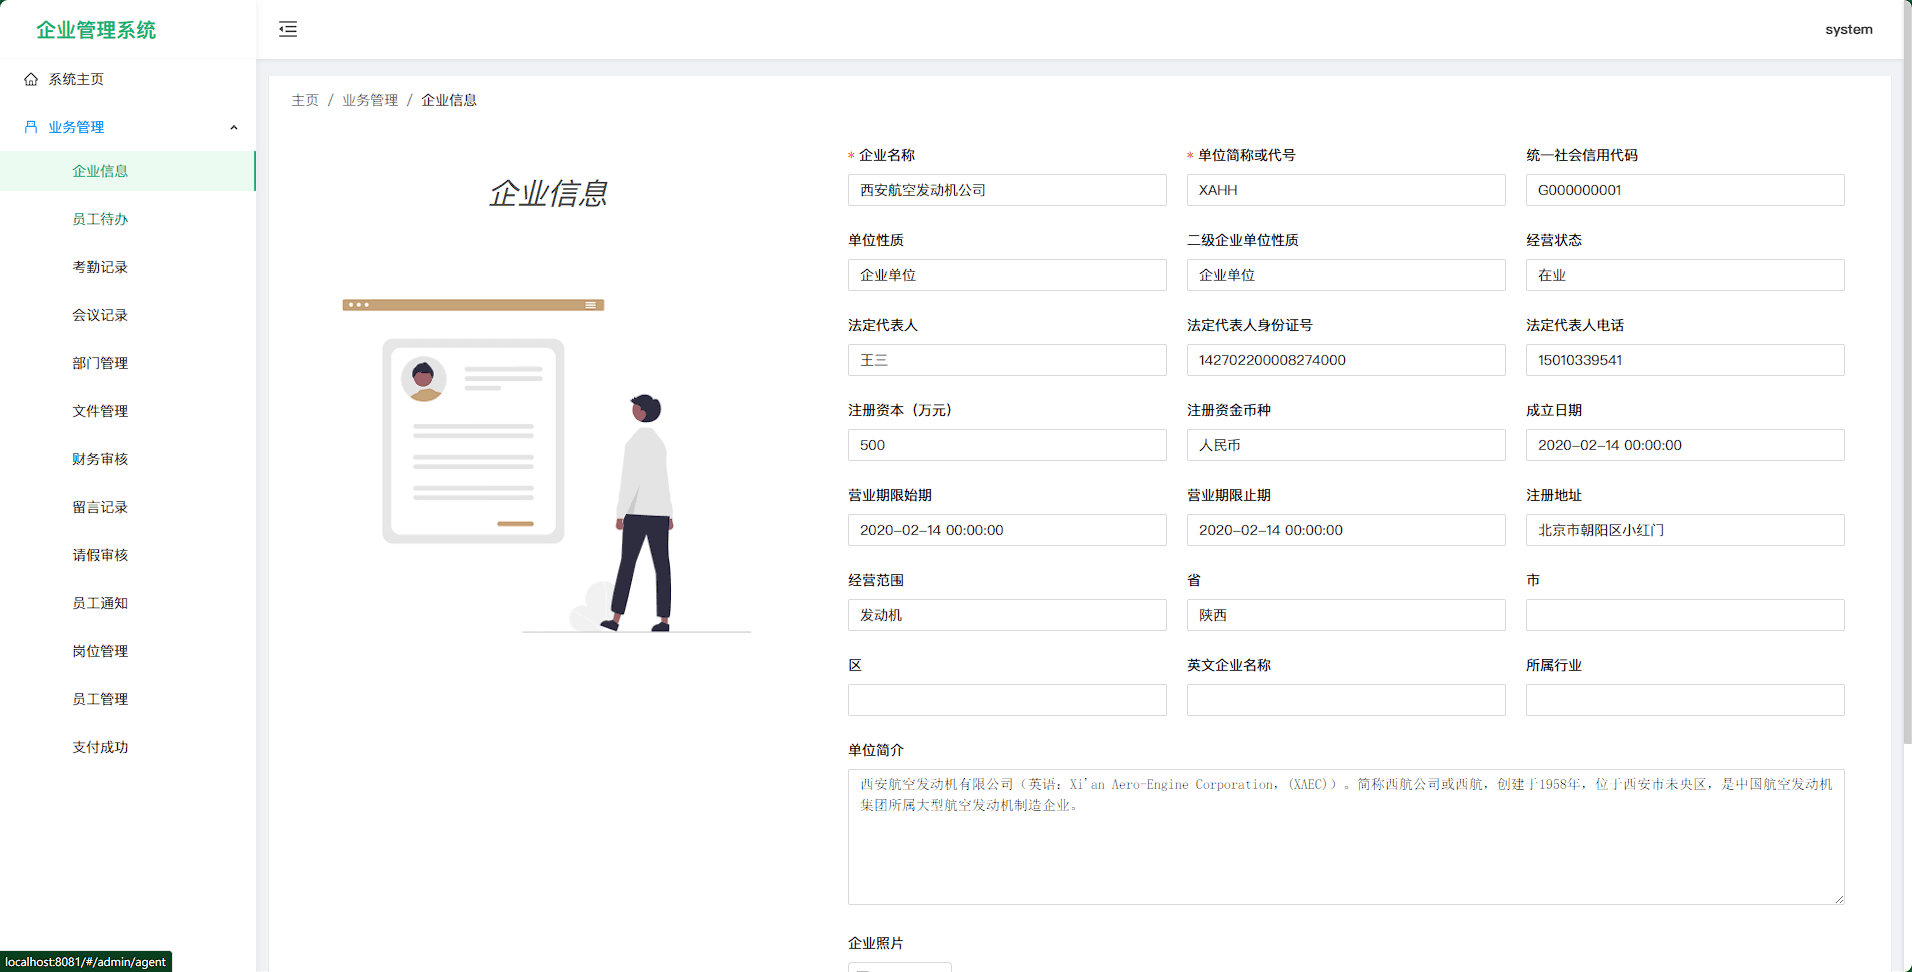Click the empty 英文企业名称 field
Image resolution: width=1912 pixels, height=972 pixels.
(1345, 700)
